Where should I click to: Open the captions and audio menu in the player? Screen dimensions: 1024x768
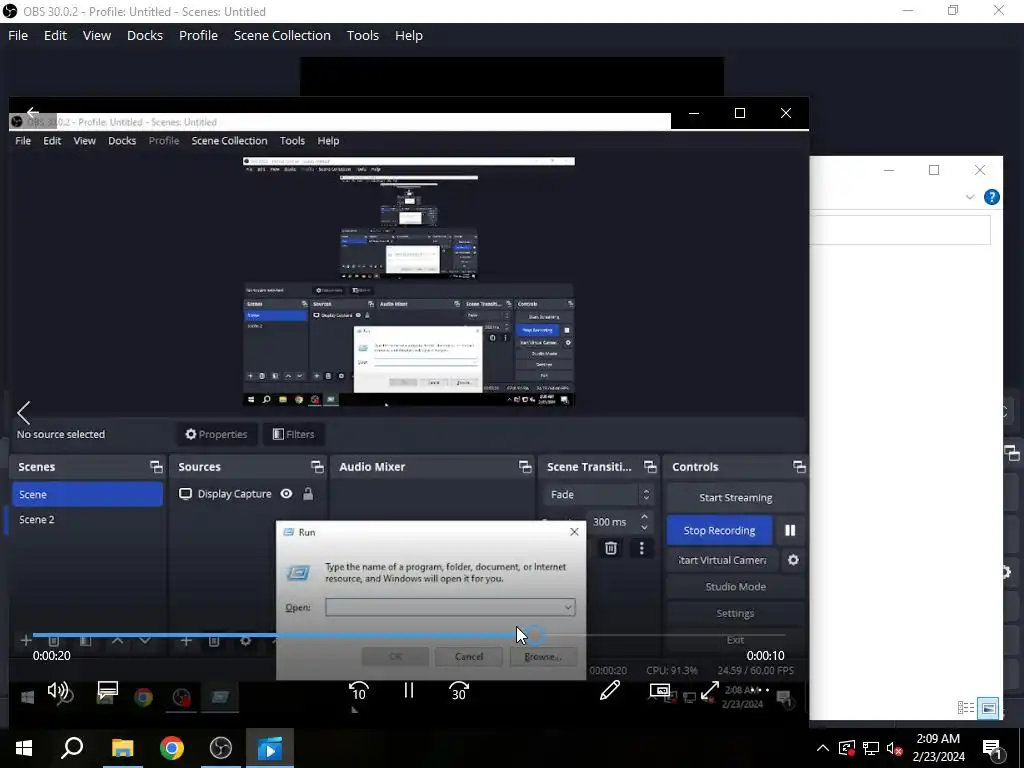107,690
